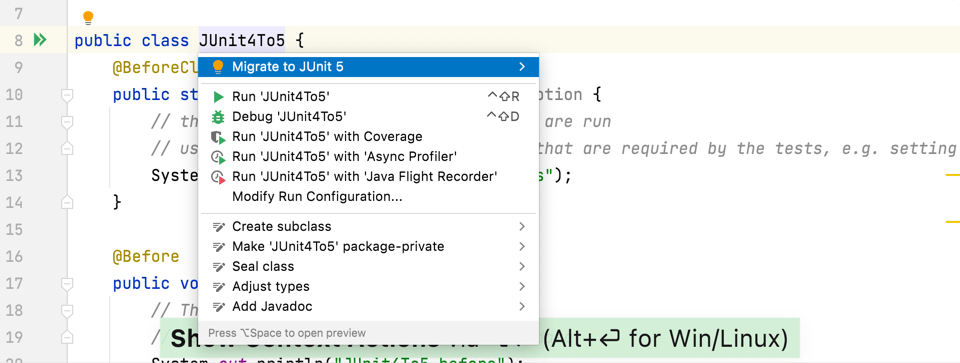Click the Java Flight Recorder run icon
This screenshot has width=960, height=363.
tap(219, 177)
